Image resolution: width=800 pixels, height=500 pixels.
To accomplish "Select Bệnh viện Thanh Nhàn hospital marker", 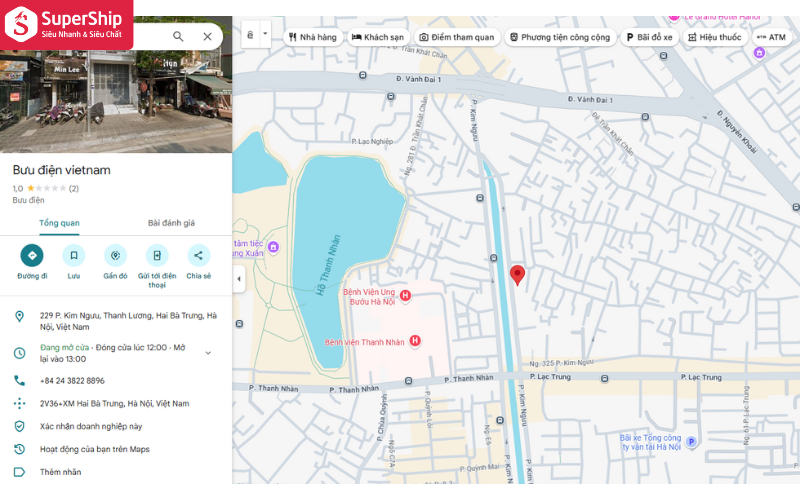I will click(x=415, y=341).
